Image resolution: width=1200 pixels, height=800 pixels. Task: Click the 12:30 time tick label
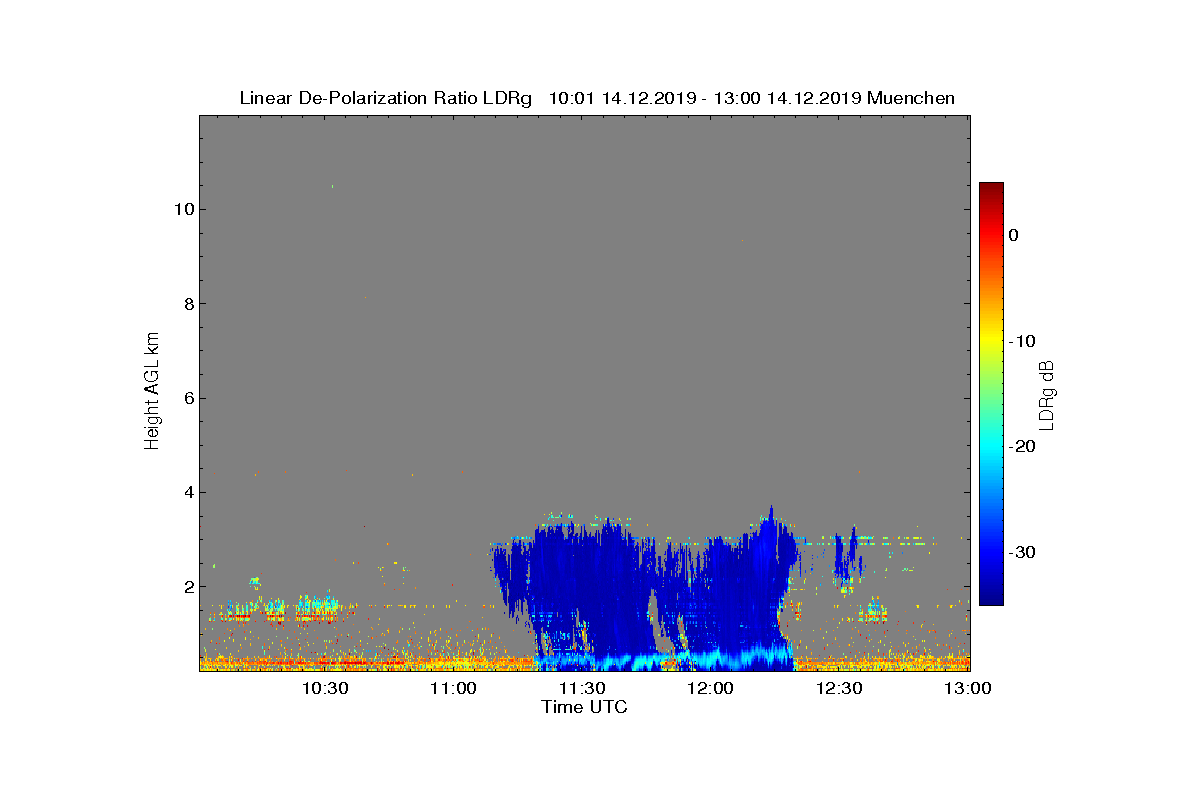click(840, 688)
